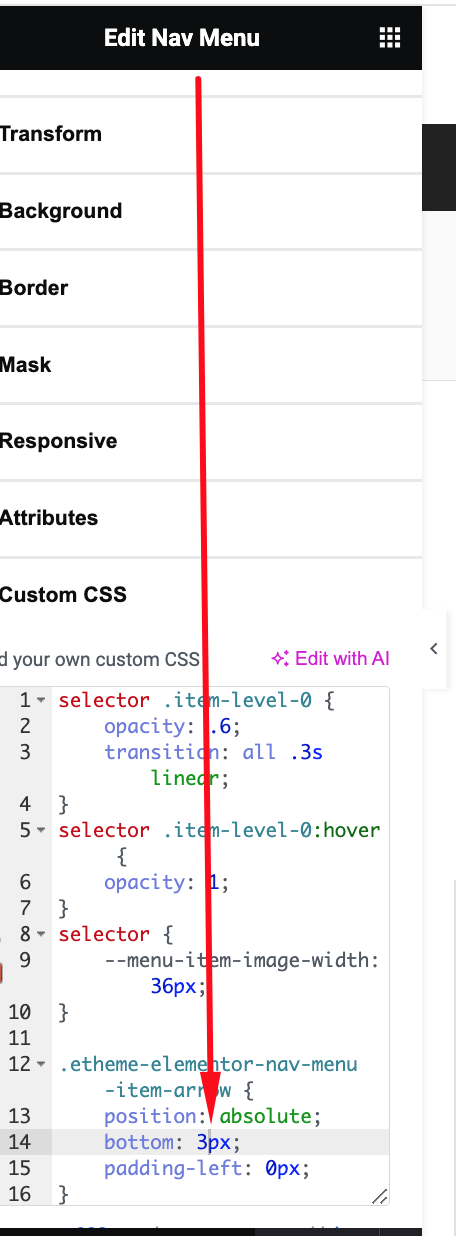
Task: Click the Edit with AI sparkle icon
Action: click(x=280, y=658)
